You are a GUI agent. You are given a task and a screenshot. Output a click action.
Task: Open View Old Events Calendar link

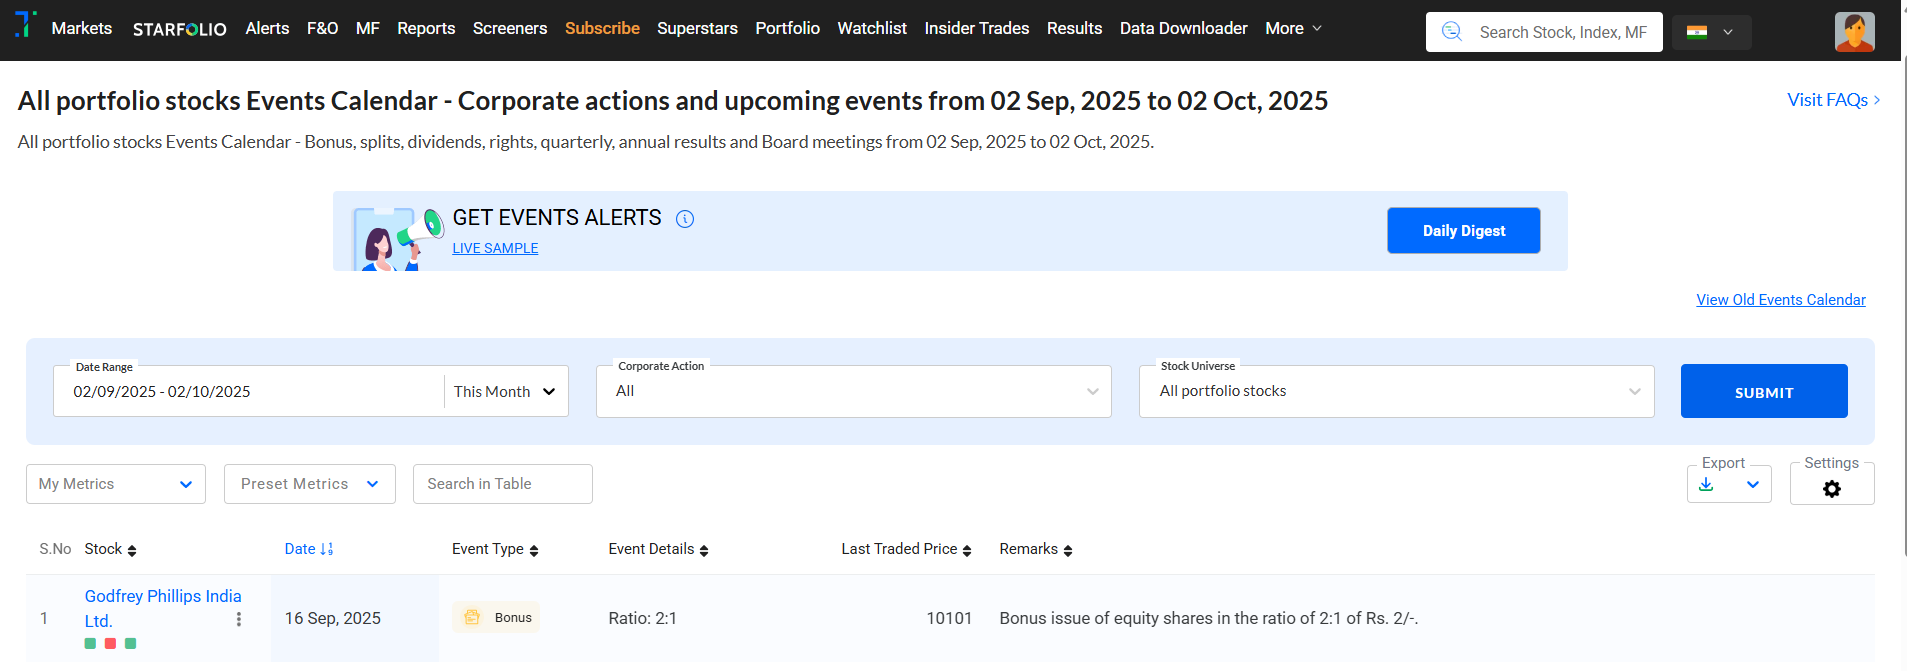point(1781,300)
